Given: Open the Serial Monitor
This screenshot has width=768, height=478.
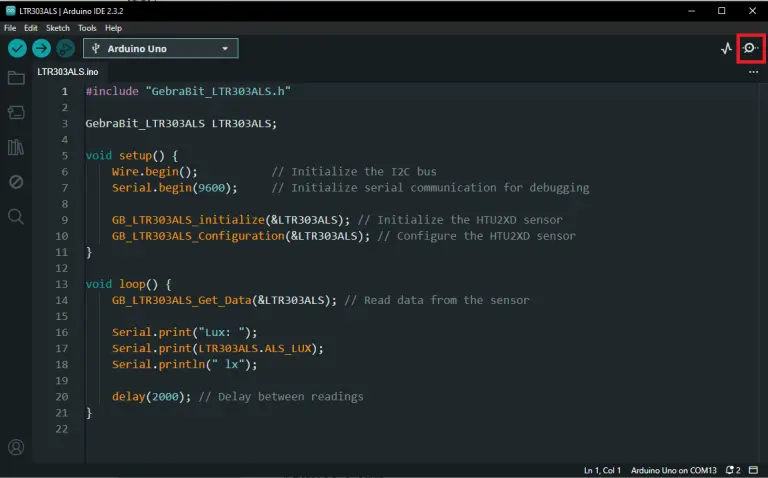Looking at the screenshot, I should [x=750, y=48].
